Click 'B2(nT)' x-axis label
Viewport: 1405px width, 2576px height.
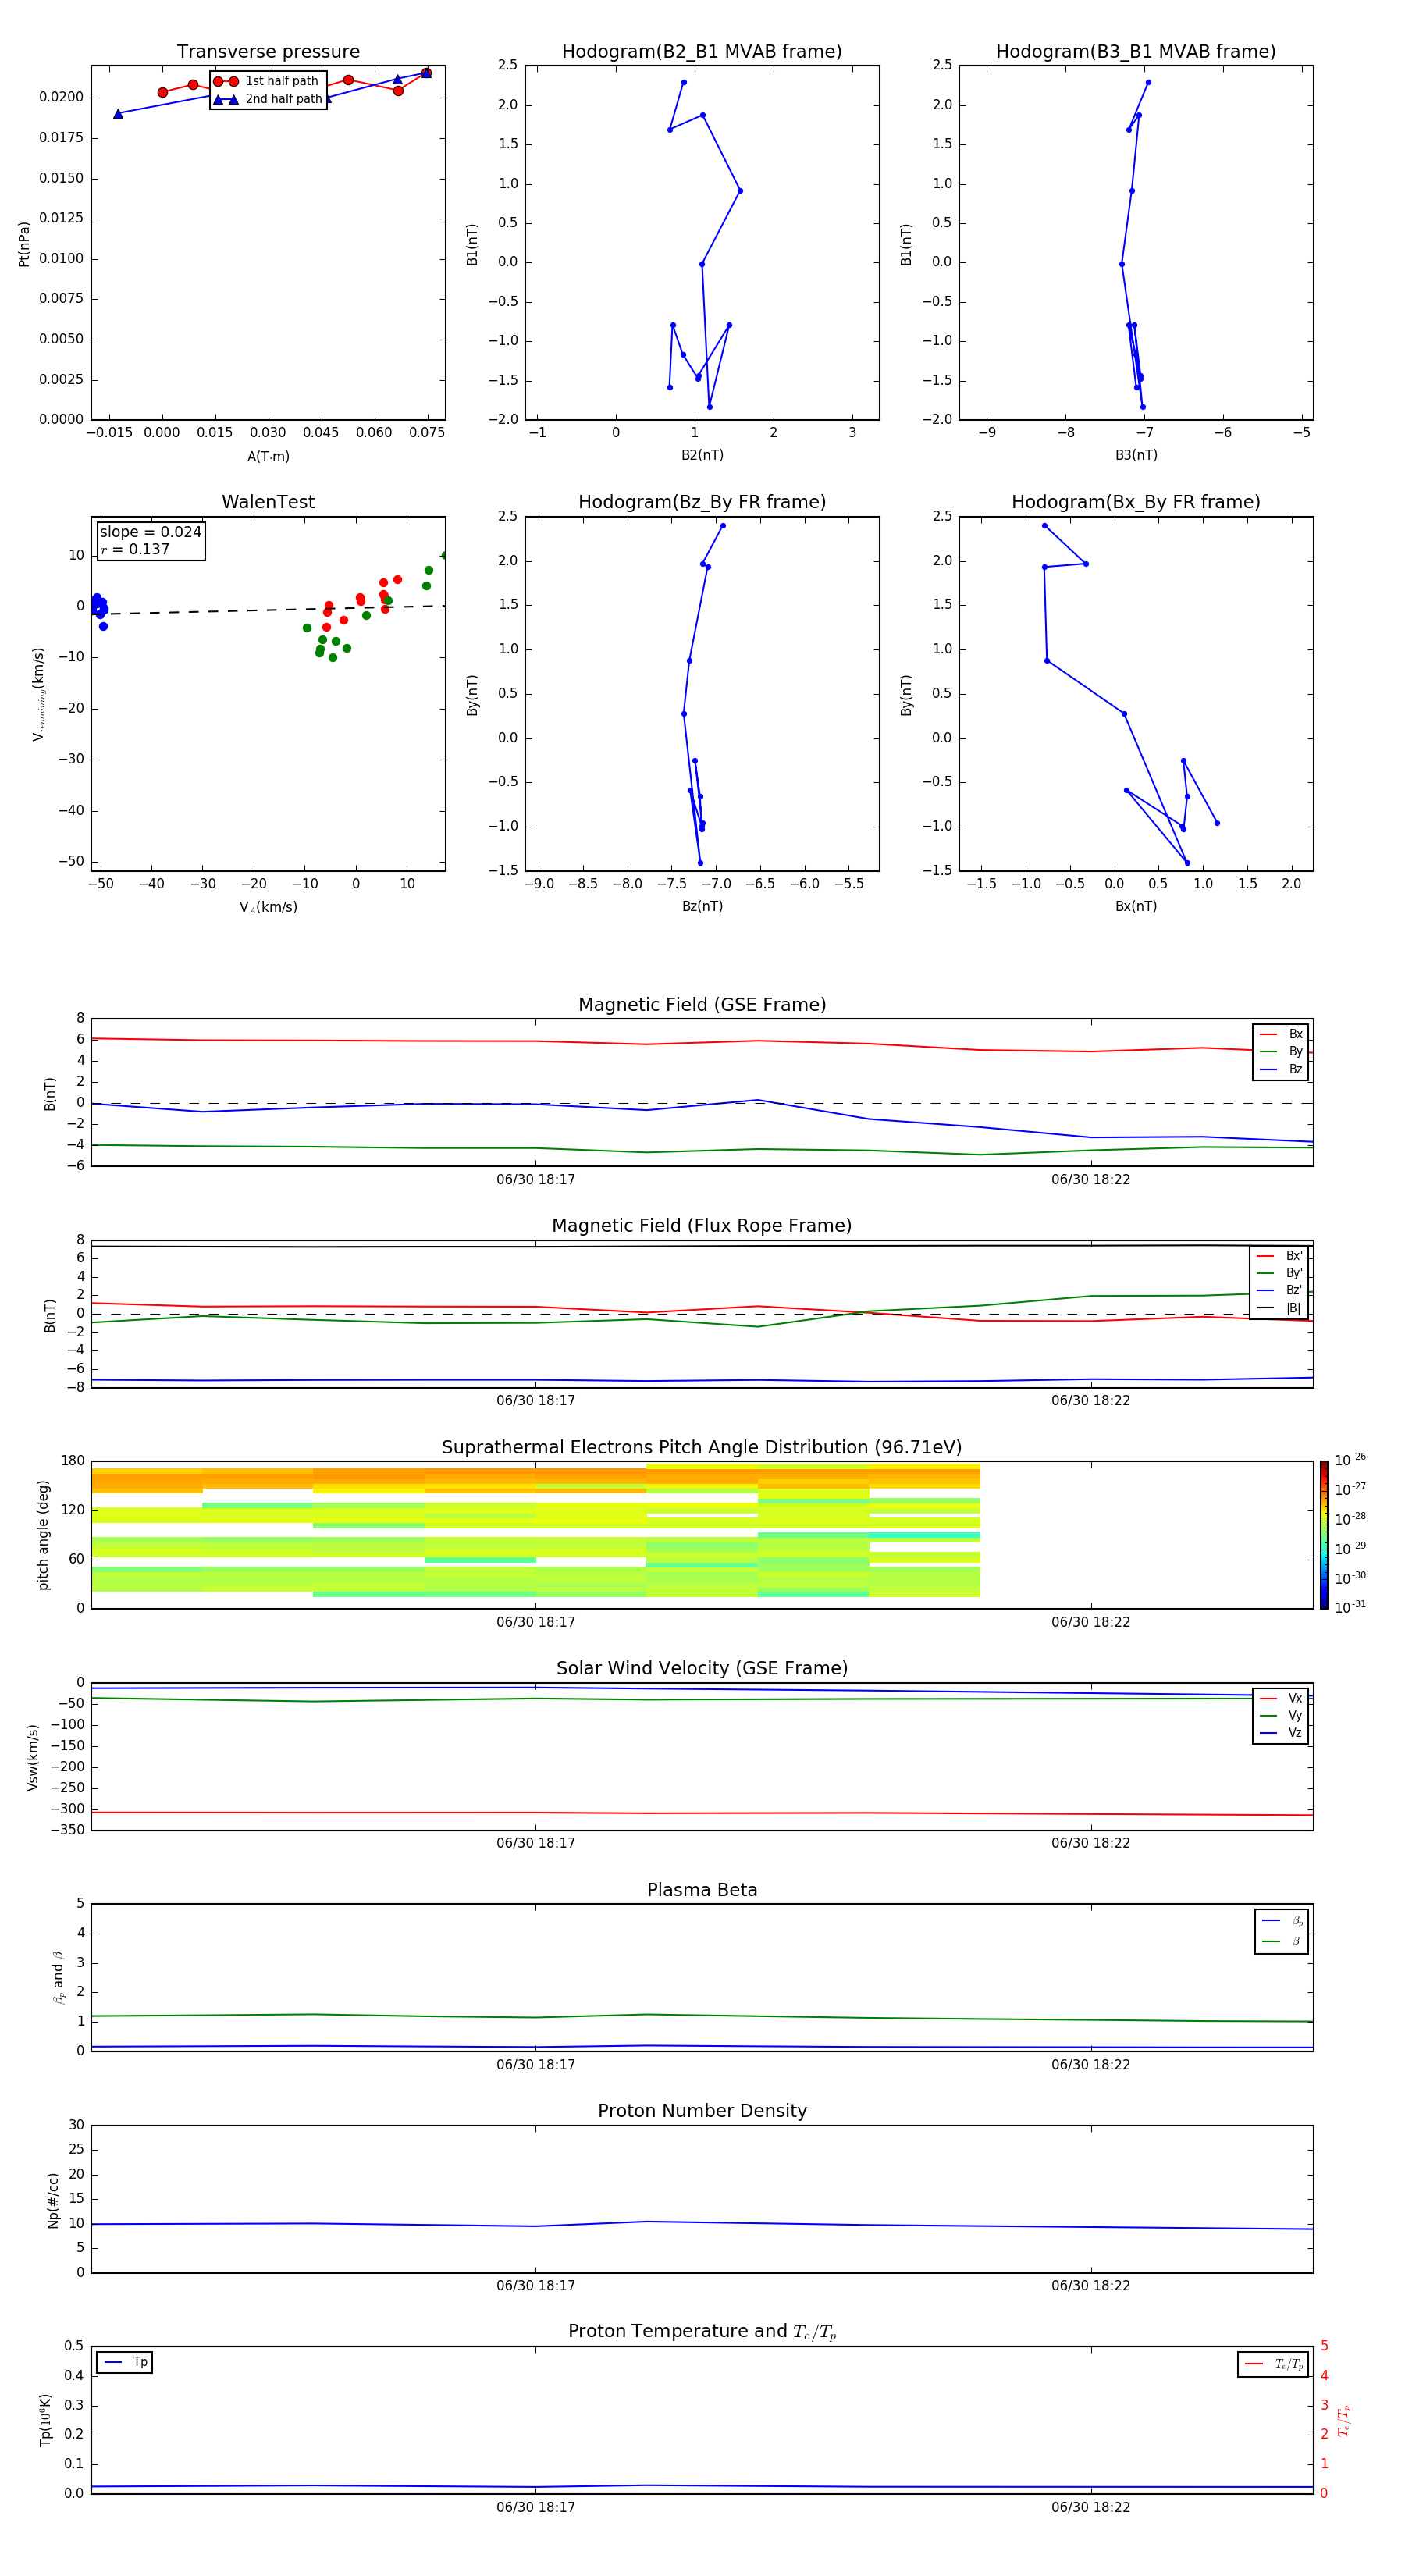click(x=702, y=455)
